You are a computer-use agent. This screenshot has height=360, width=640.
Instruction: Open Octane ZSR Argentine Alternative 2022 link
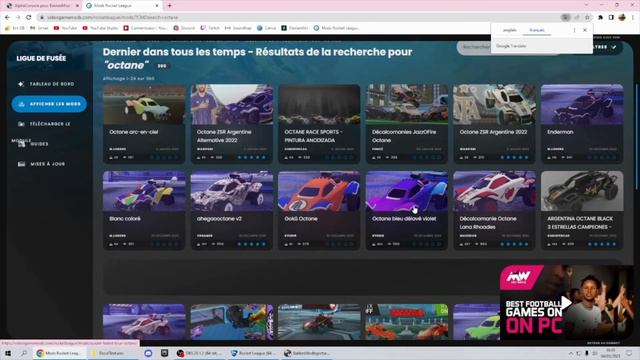coord(224,136)
